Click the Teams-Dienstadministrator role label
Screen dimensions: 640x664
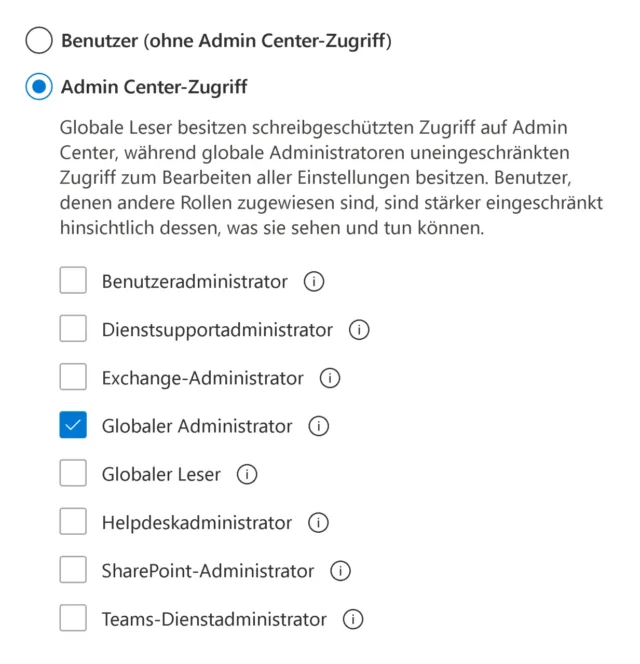214,620
